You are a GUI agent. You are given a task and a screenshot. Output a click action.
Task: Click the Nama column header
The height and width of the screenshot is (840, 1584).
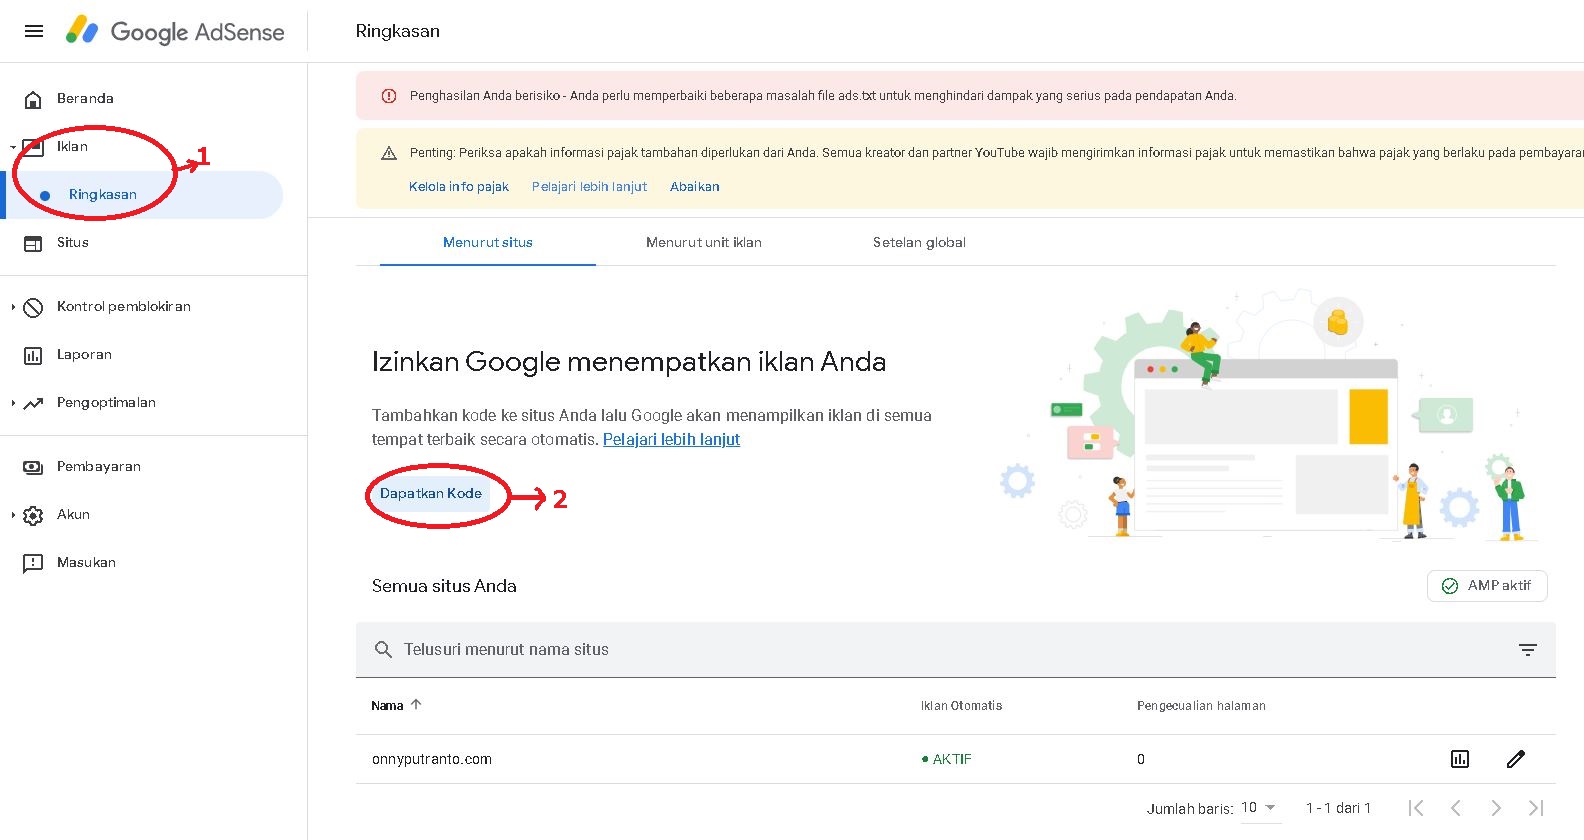pyautogui.click(x=387, y=706)
